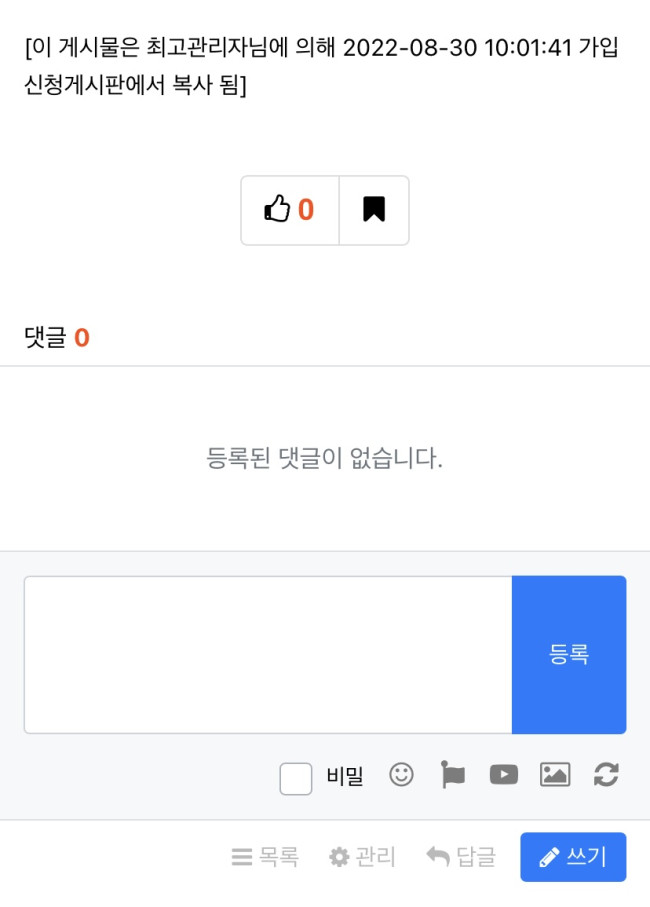Click the orange like count number

coord(306,209)
